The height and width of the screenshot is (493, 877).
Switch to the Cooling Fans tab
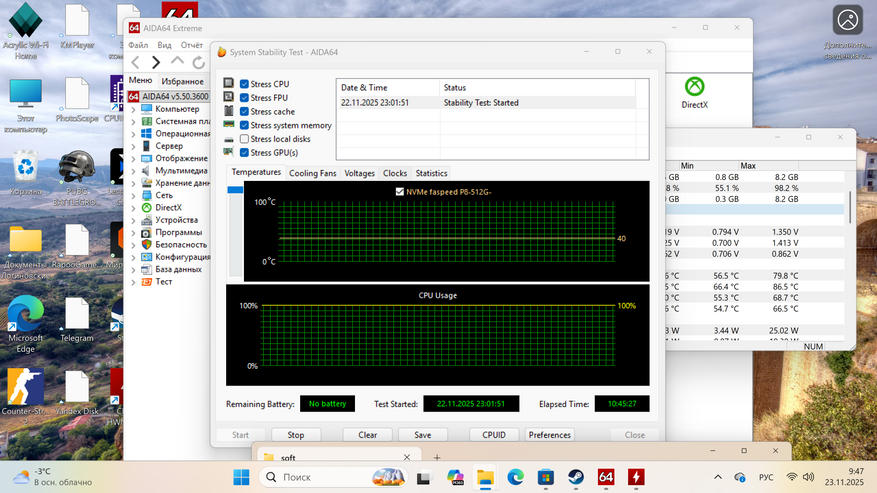pos(313,173)
